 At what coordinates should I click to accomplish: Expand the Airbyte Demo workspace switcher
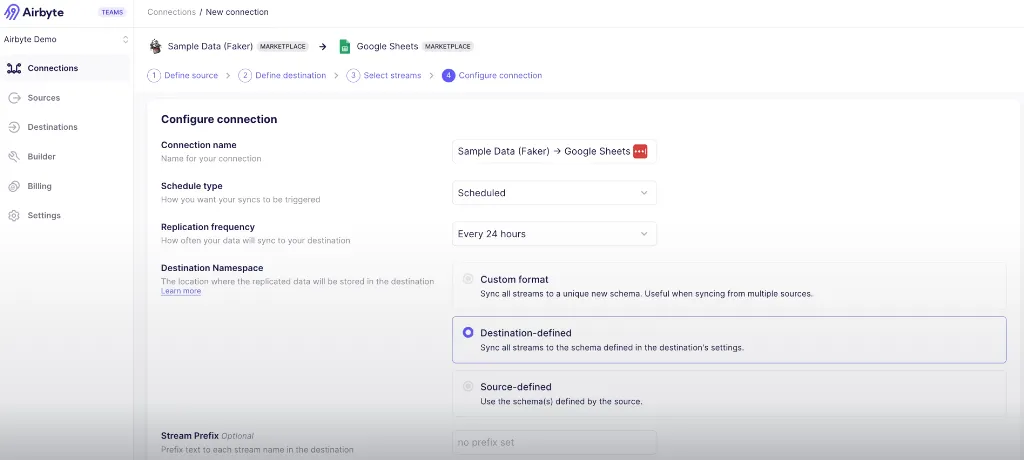(x=66, y=39)
